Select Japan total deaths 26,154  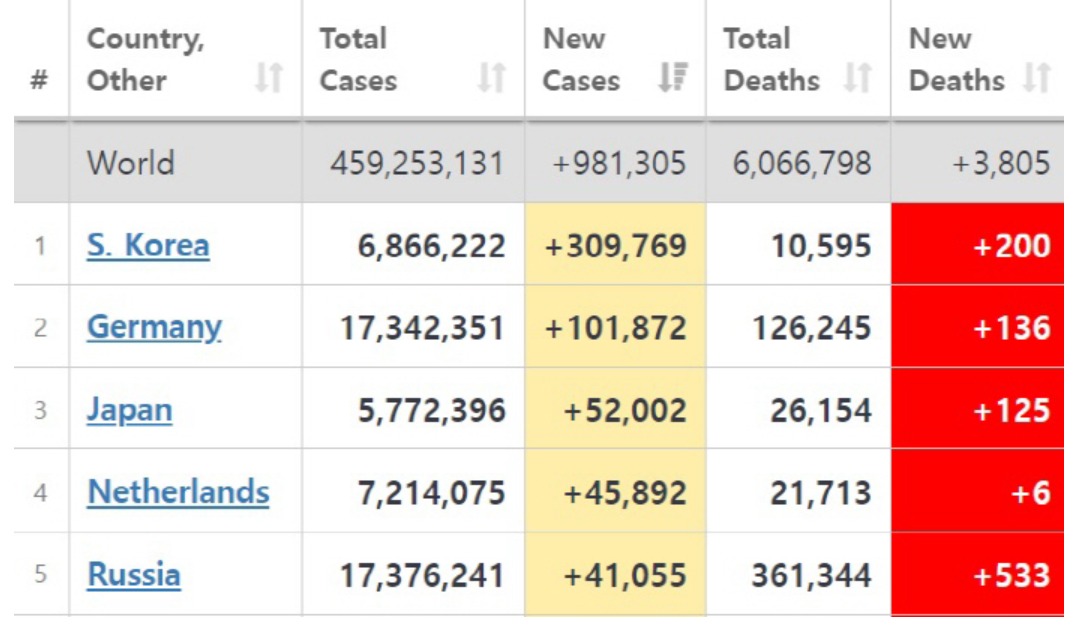point(821,410)
